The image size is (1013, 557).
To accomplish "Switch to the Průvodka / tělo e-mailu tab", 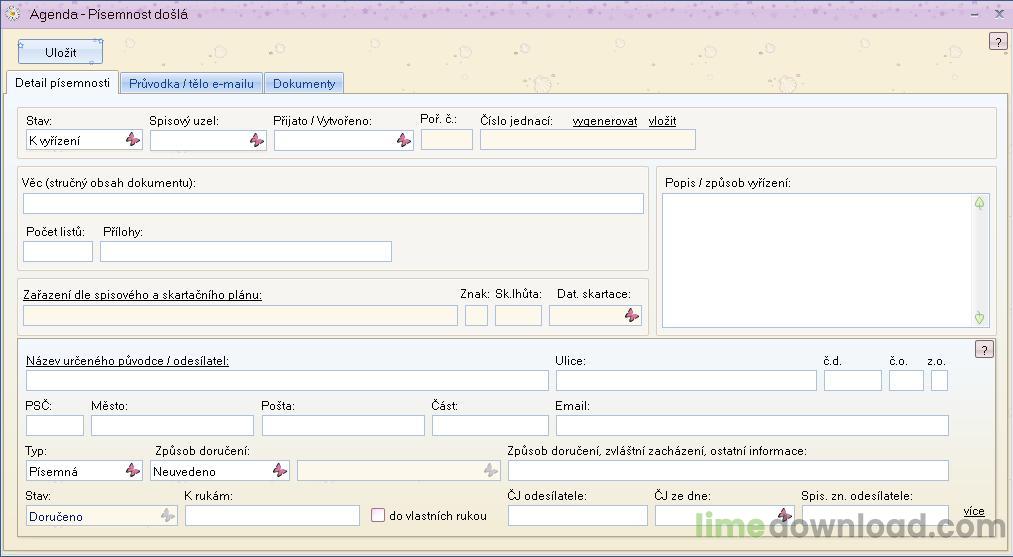I will (191, 83).
